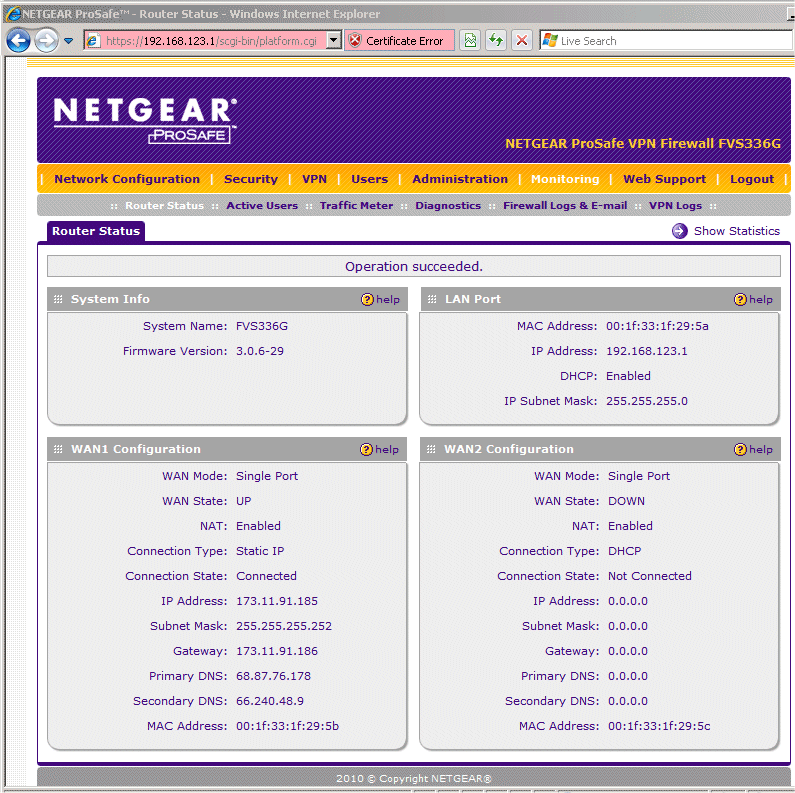Click the NETGEAR ProSafe logo
Image resolution: width=795 pixels, height=793 pixels.
pos(145,120)
